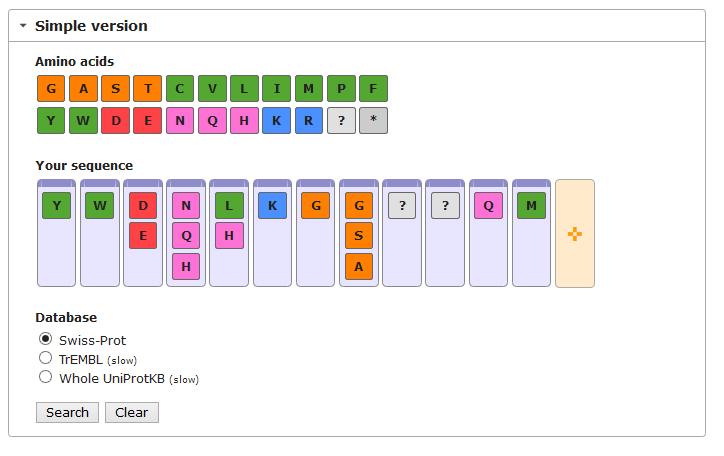
Task: Select the K tile in your sequence
Action: (272, 206)
